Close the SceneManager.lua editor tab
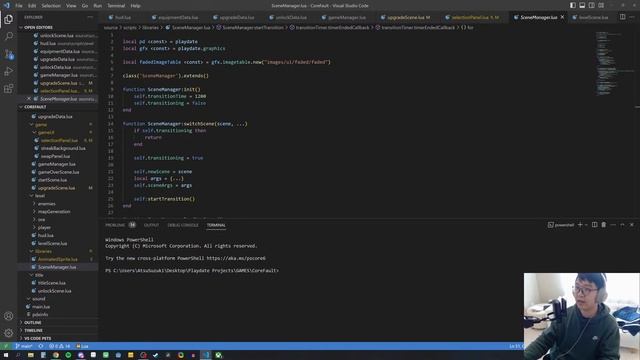 pos(562,17)
